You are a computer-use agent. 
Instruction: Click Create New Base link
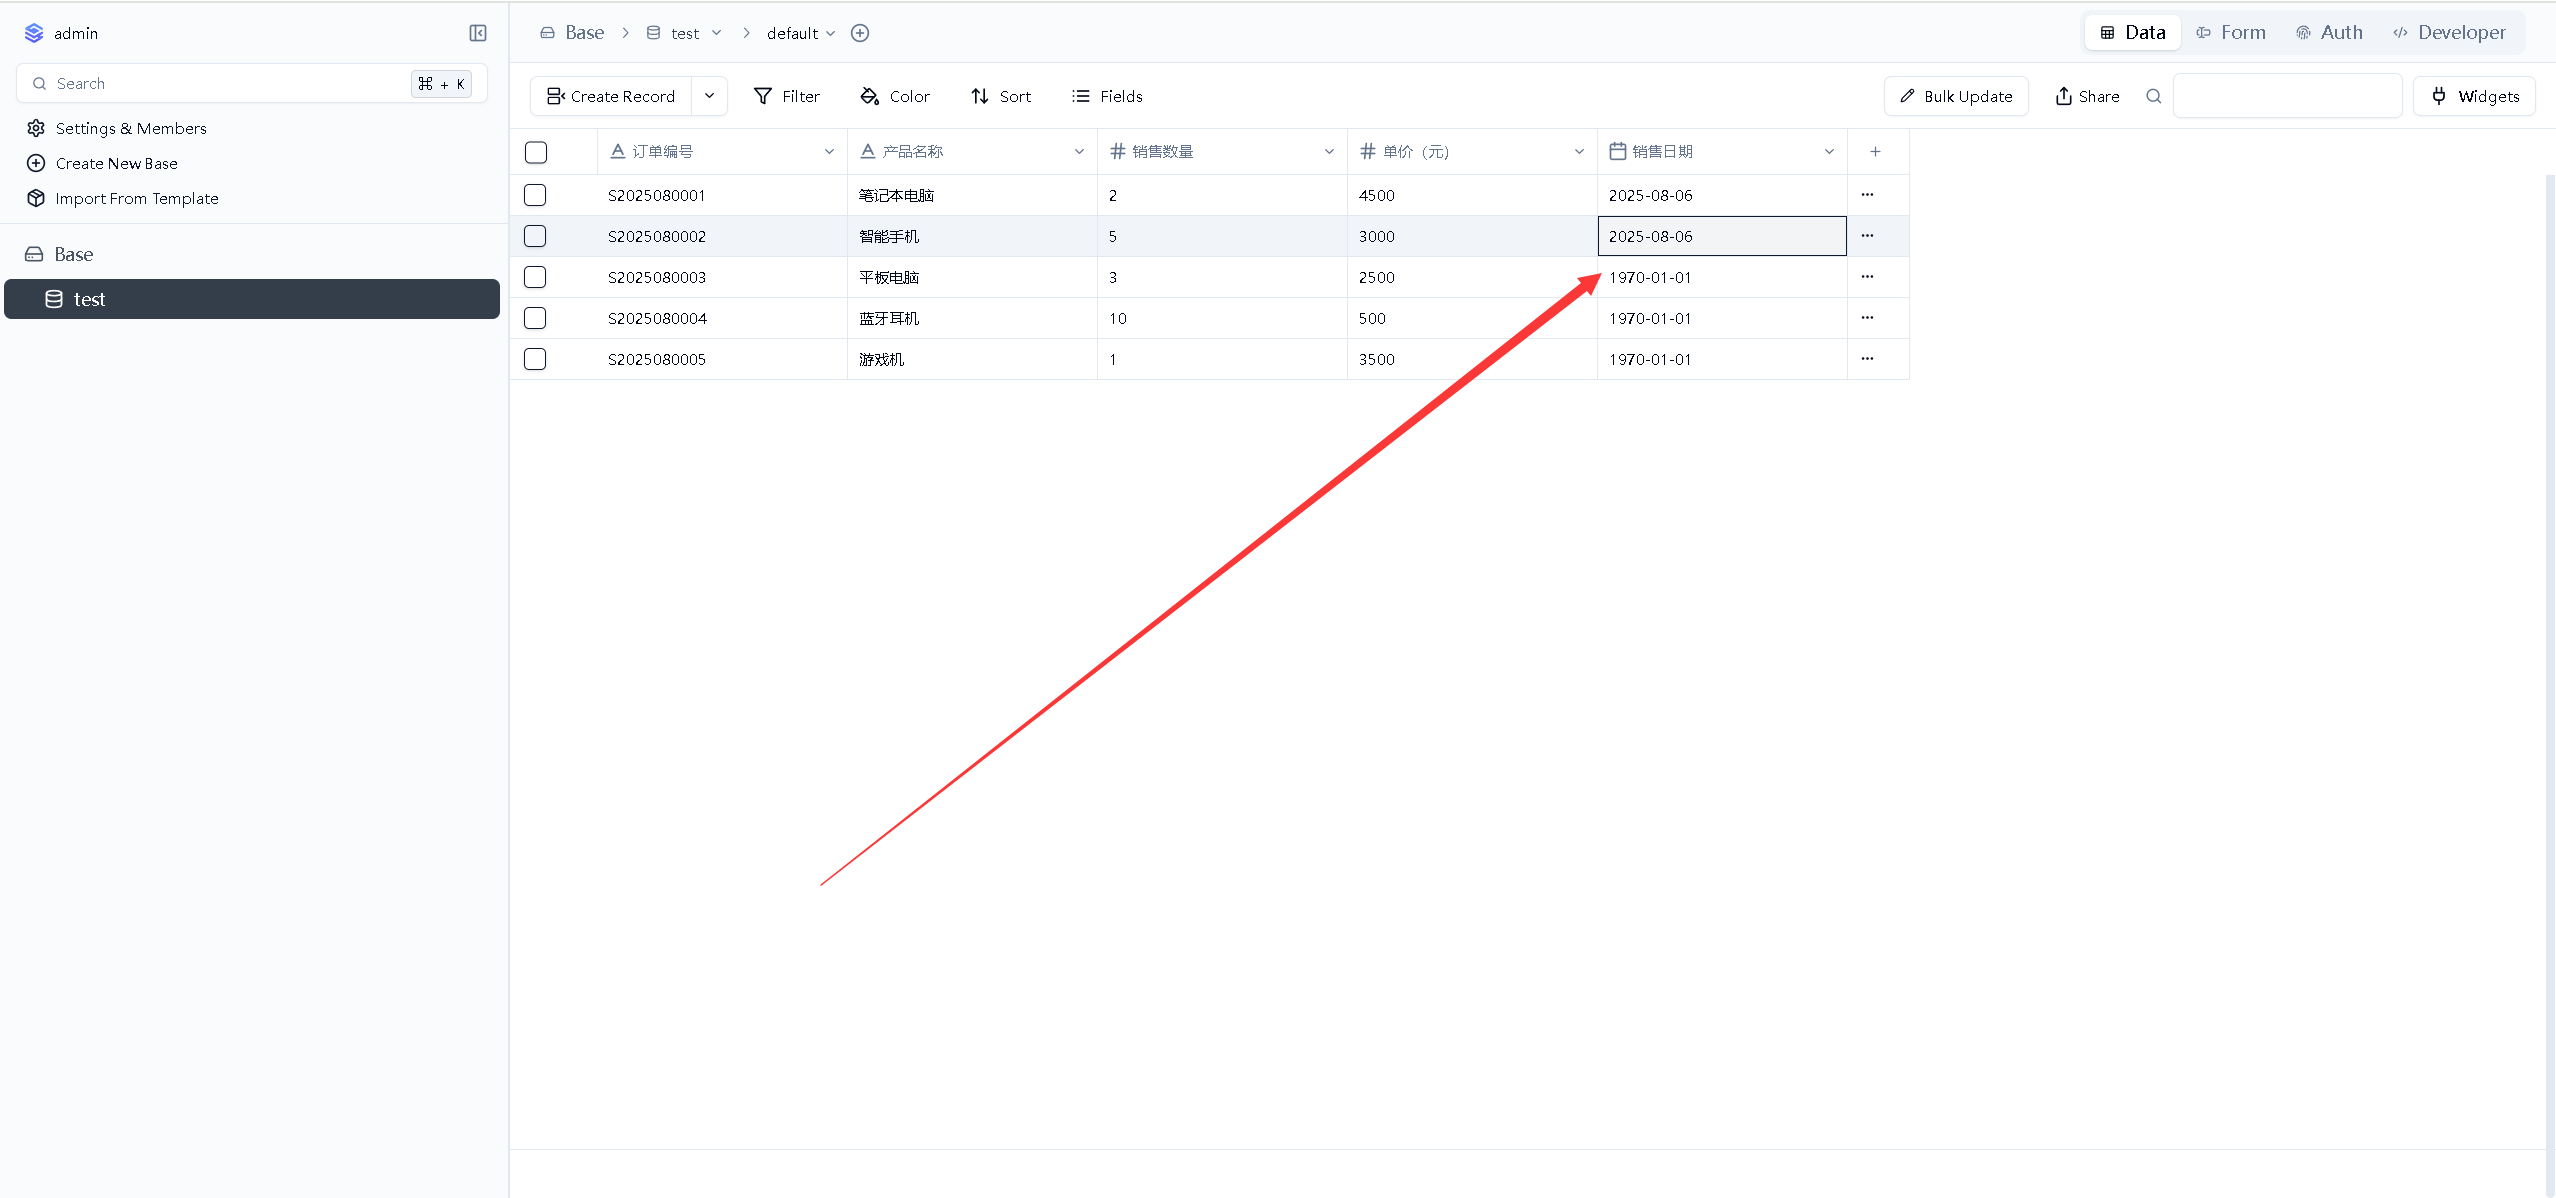click(116, 163)
